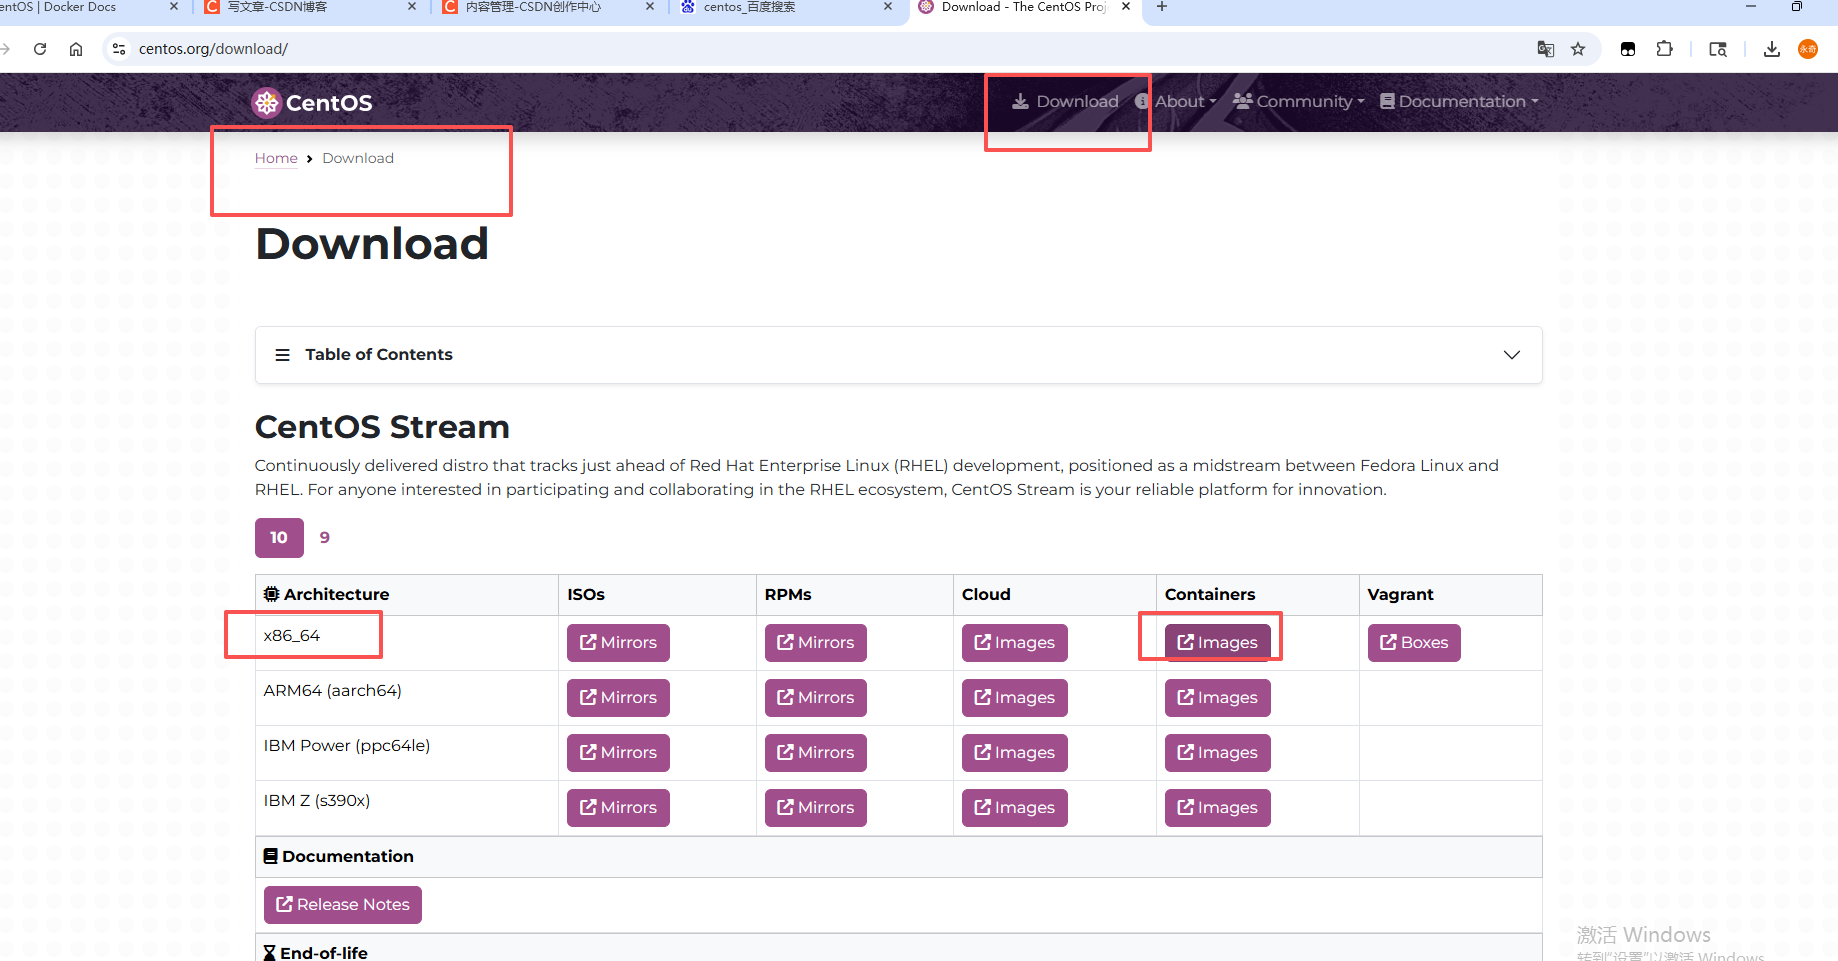Open IBM Power RPMs Mirrors button
This screenshot has width=1838, height=961.
tap(816, 753)
